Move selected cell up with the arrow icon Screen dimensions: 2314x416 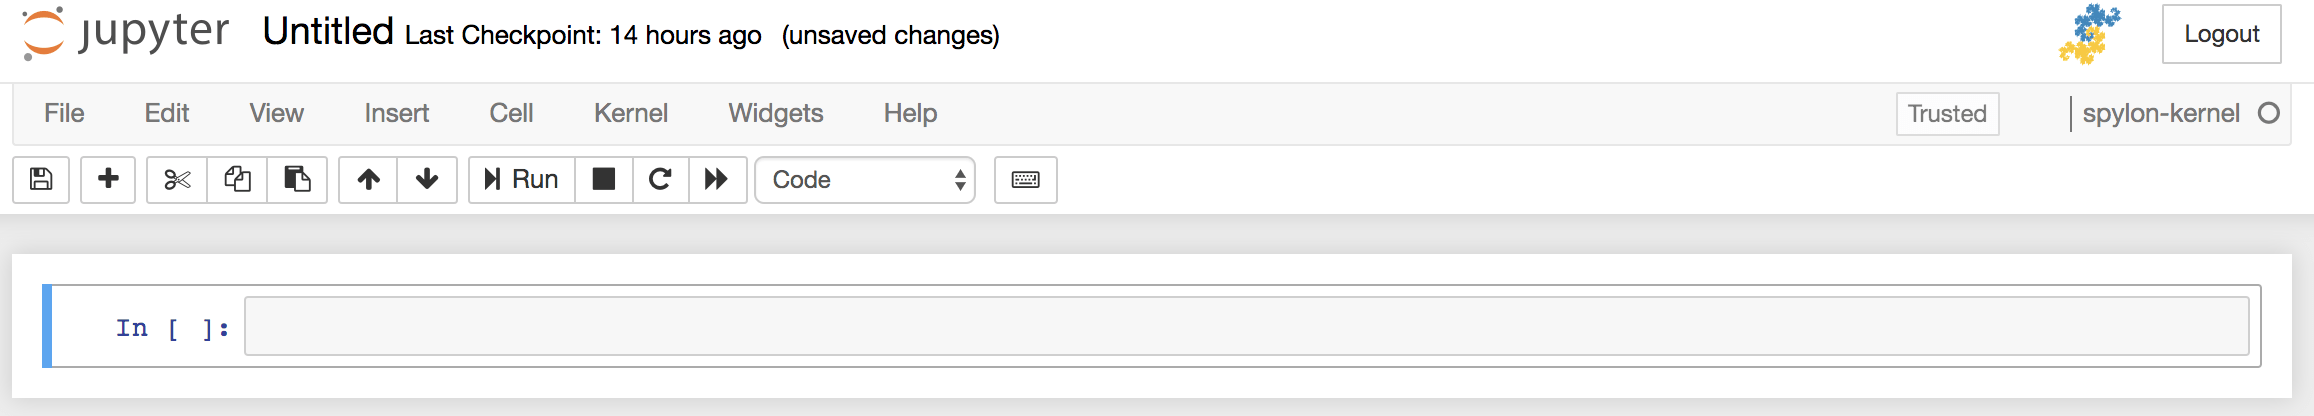tap(368, 180)
